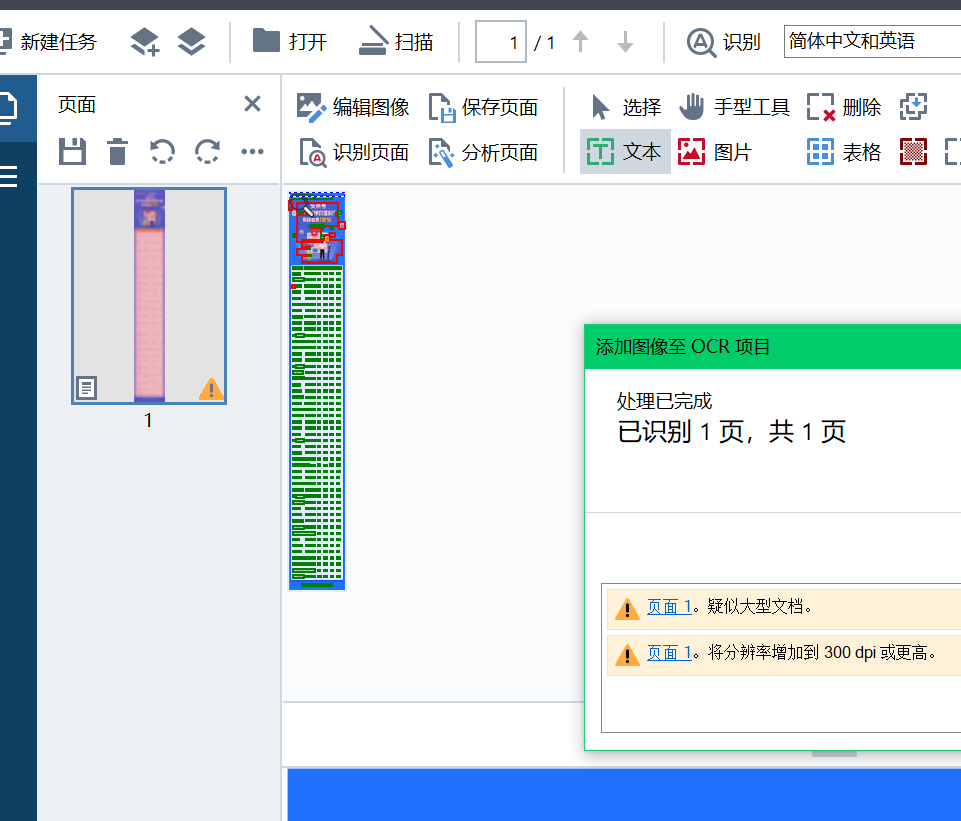Click the 处理已完成 status text

click(664, 401)
